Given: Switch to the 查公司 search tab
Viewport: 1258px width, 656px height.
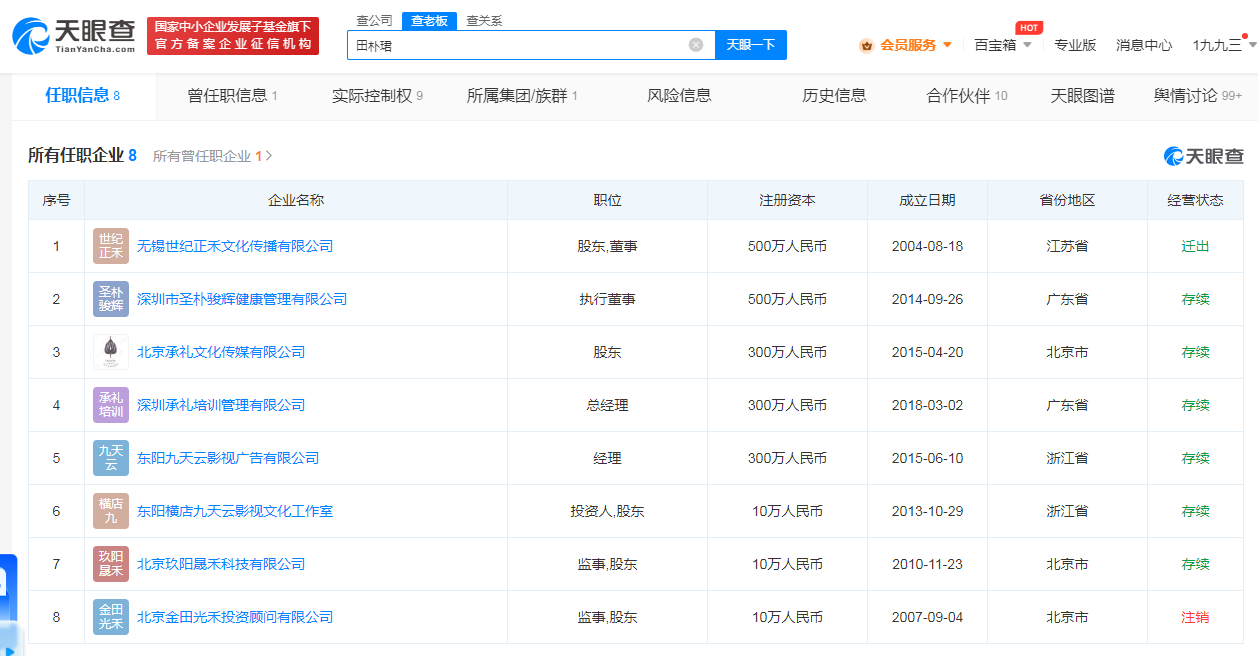Looking at the screenshot, I should click(375, 21).
